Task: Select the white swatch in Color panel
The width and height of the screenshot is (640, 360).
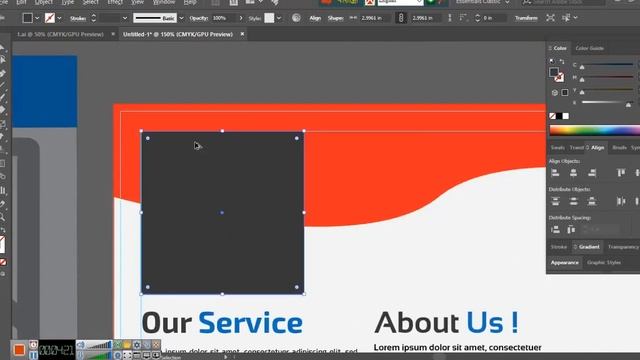Action: [x=566, y=116]
